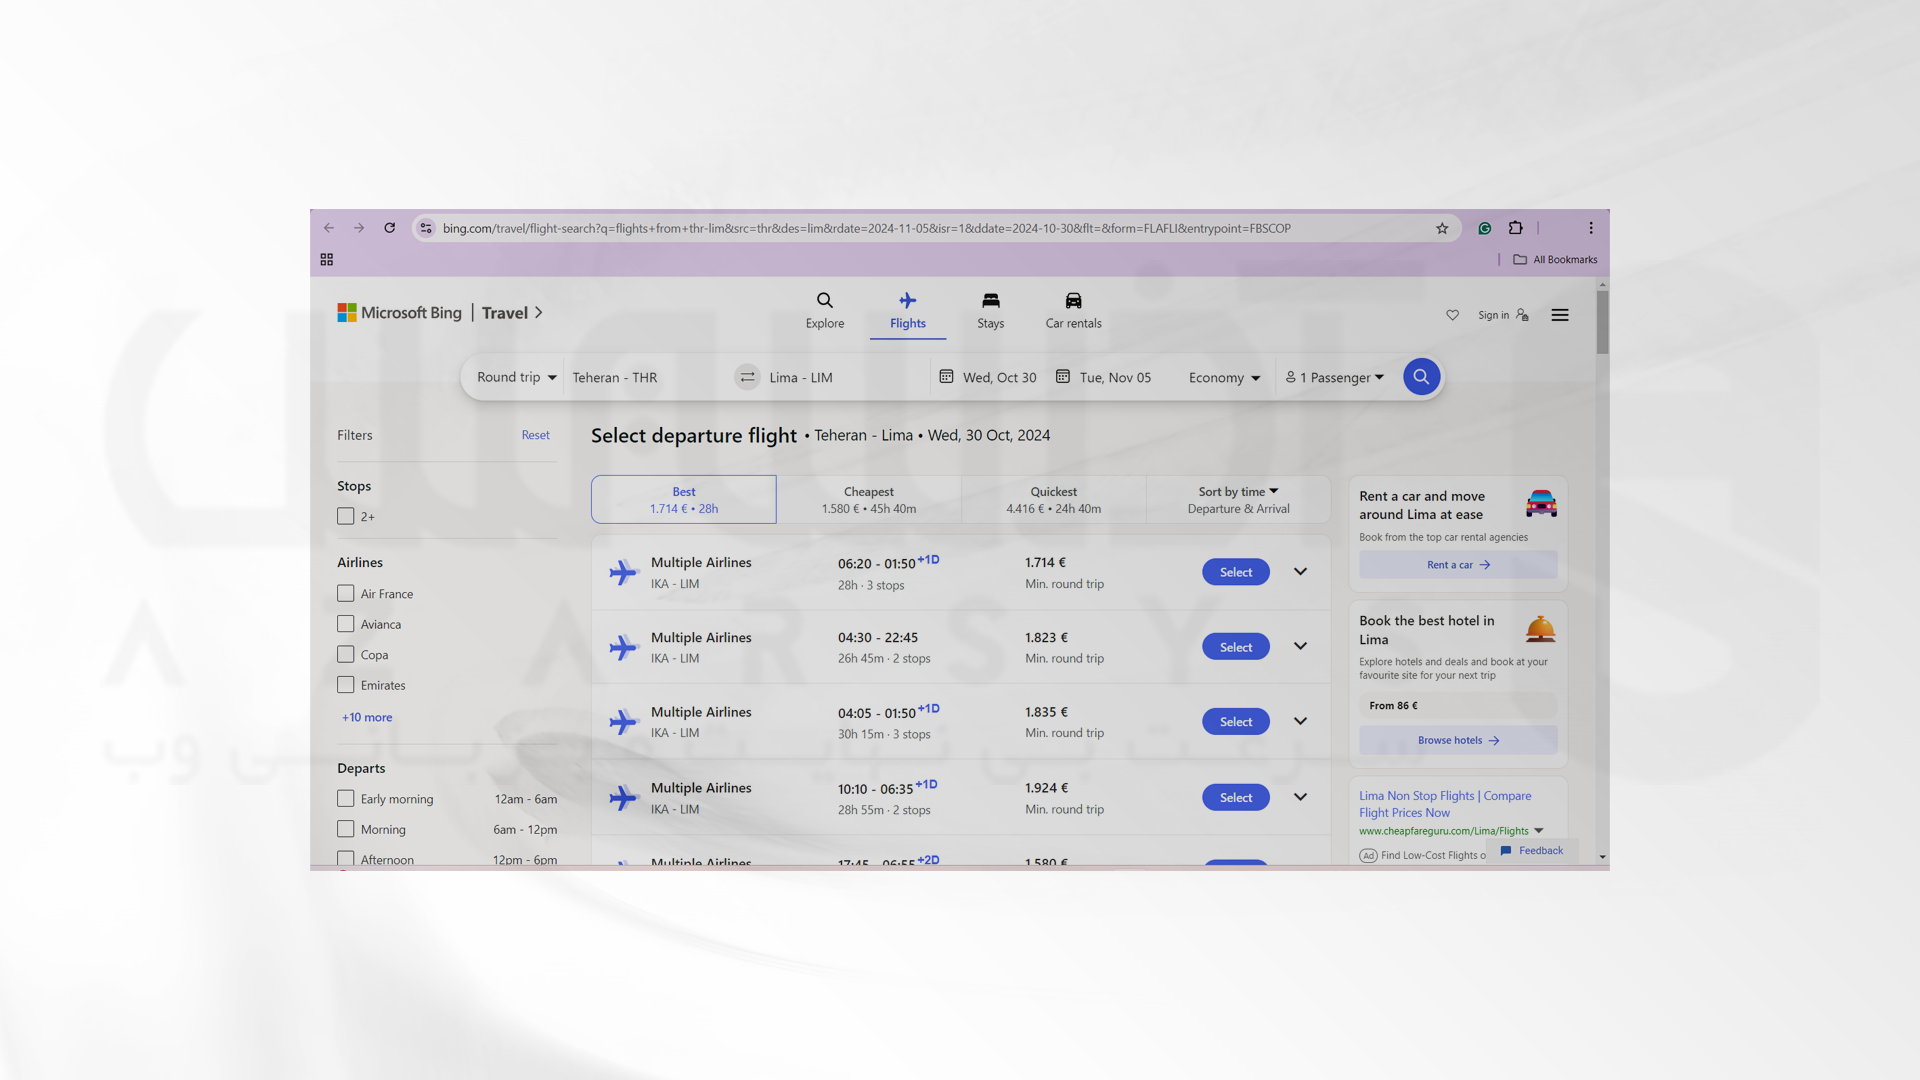
Task: Check the Early morning departure filter
Action: point(346,799)
